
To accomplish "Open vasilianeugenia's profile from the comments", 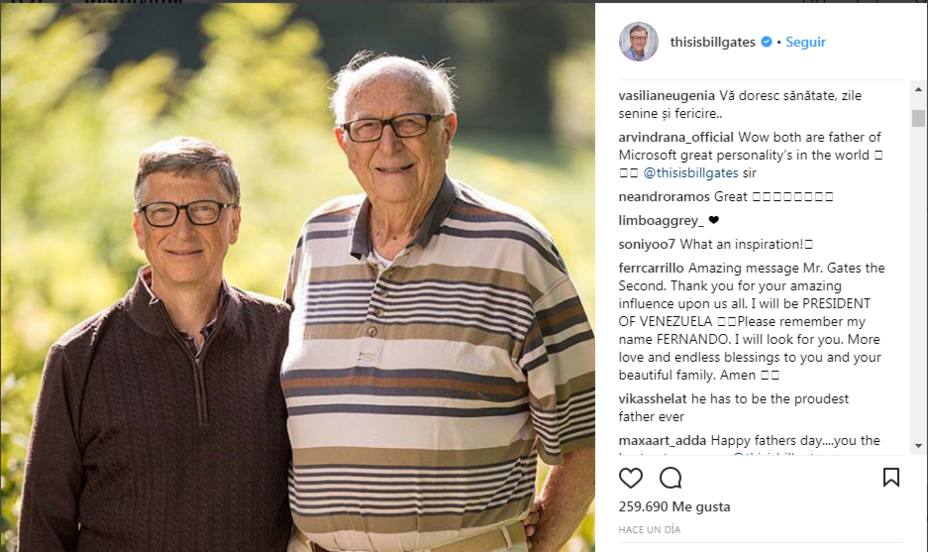I will tap(666, 95).
